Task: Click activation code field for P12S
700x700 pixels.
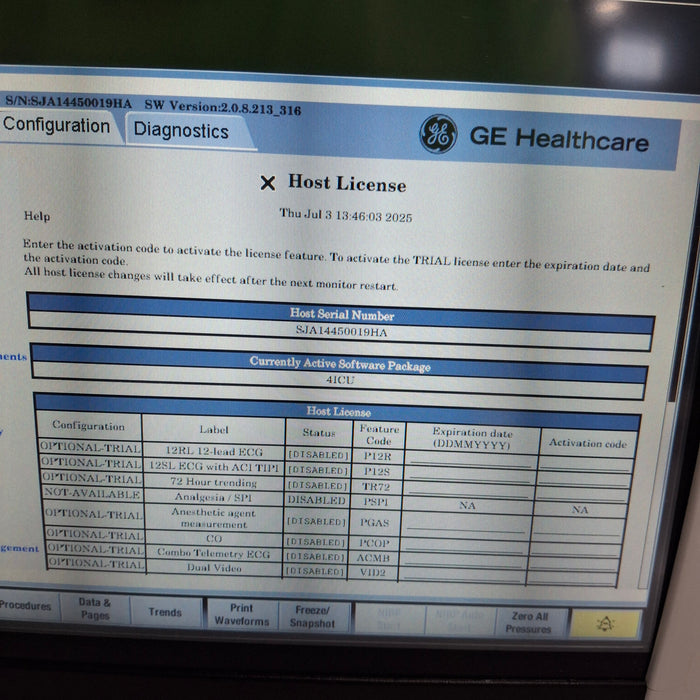Action: (584, 478)
